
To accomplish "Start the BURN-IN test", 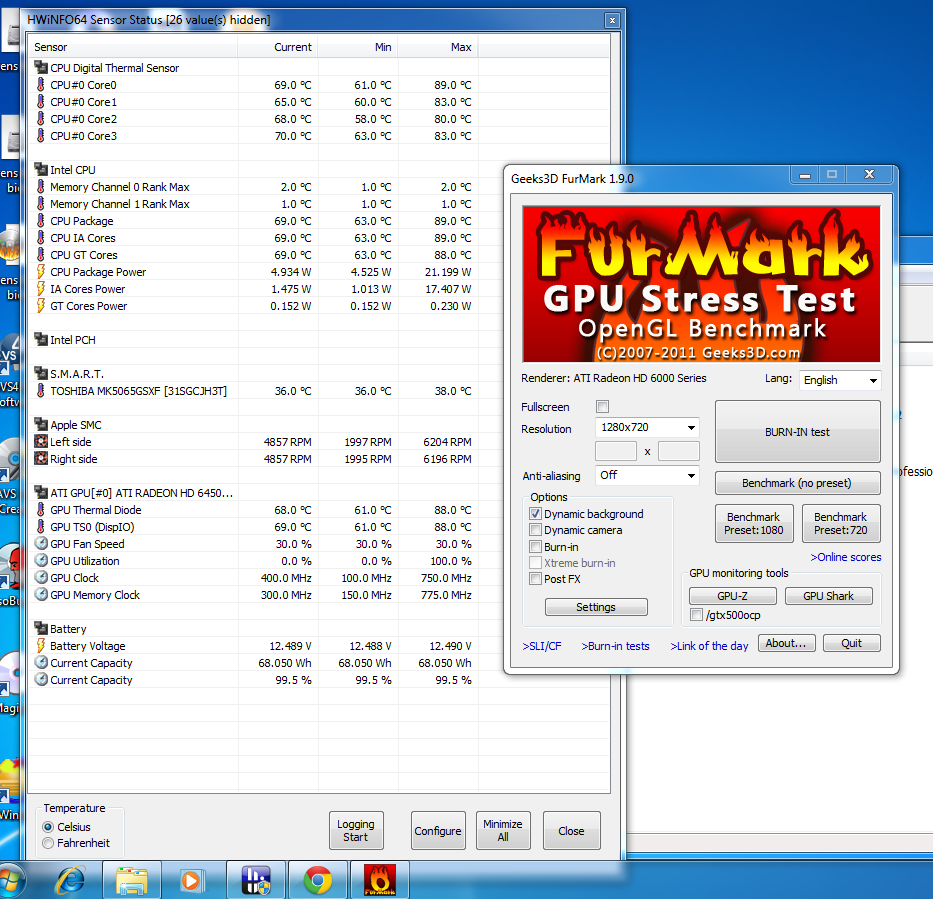I will 797,432.
